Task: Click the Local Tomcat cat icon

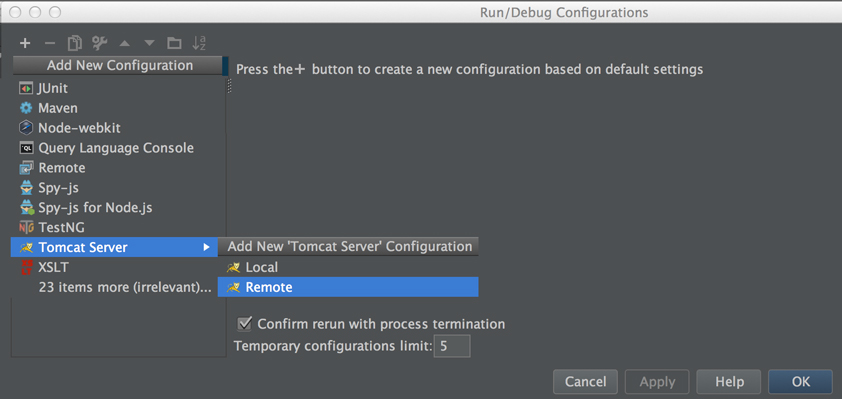Action: (233, 267)
